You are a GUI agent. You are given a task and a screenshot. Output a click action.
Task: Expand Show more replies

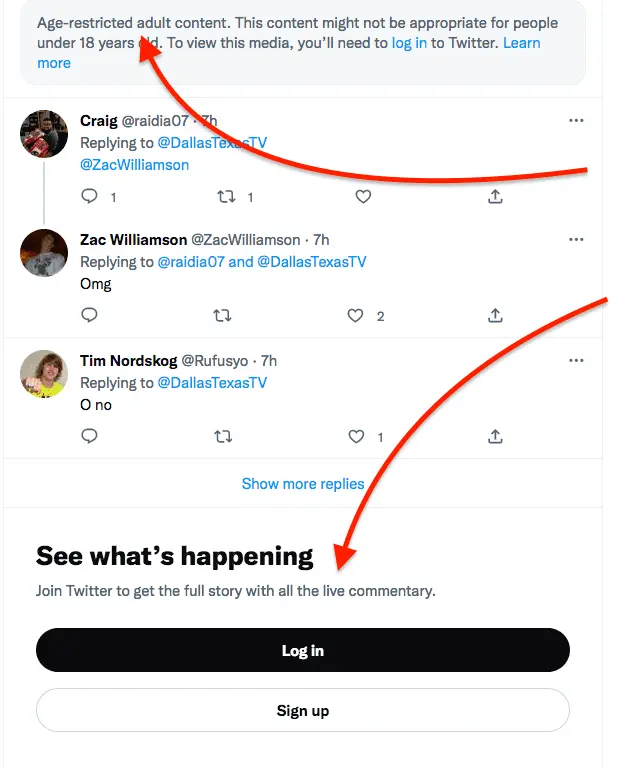(303, 484)
